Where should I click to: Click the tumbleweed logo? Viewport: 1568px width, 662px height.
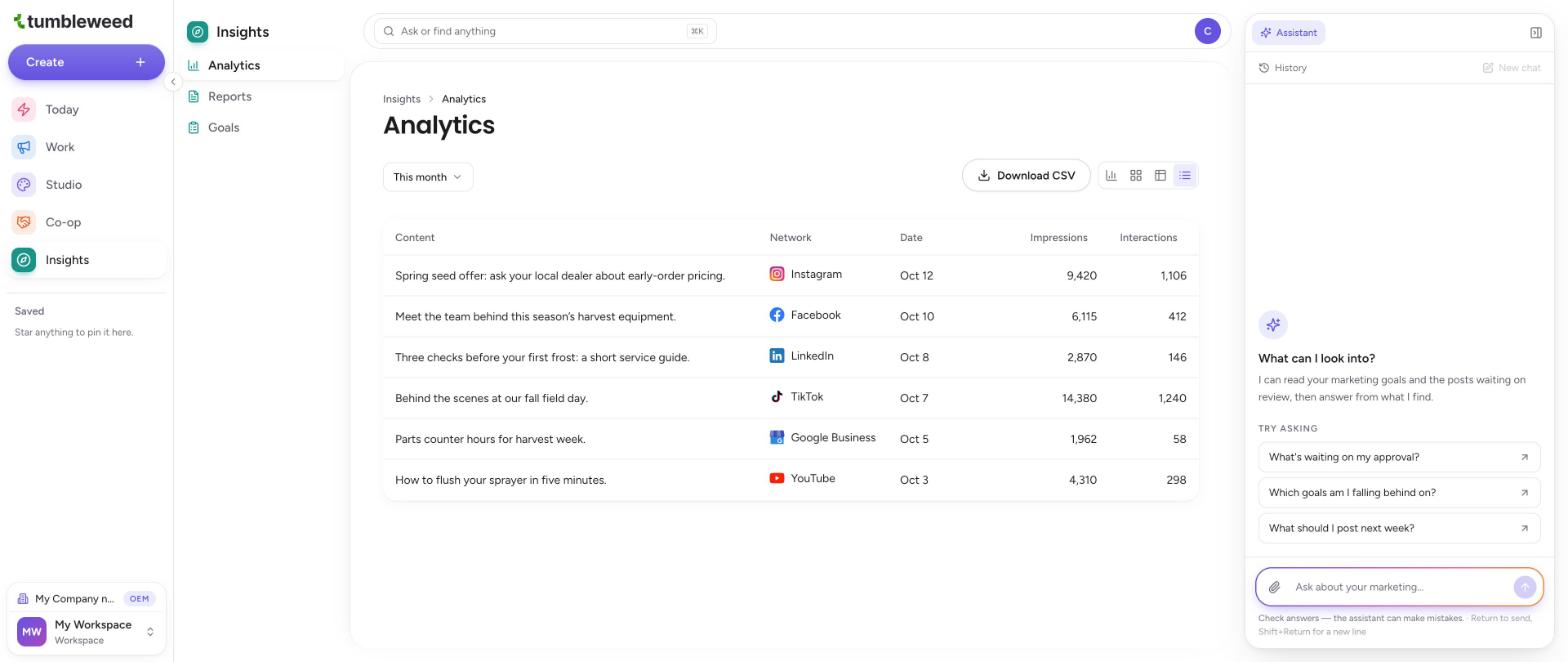pyautogui.click(x=72, y=21)
